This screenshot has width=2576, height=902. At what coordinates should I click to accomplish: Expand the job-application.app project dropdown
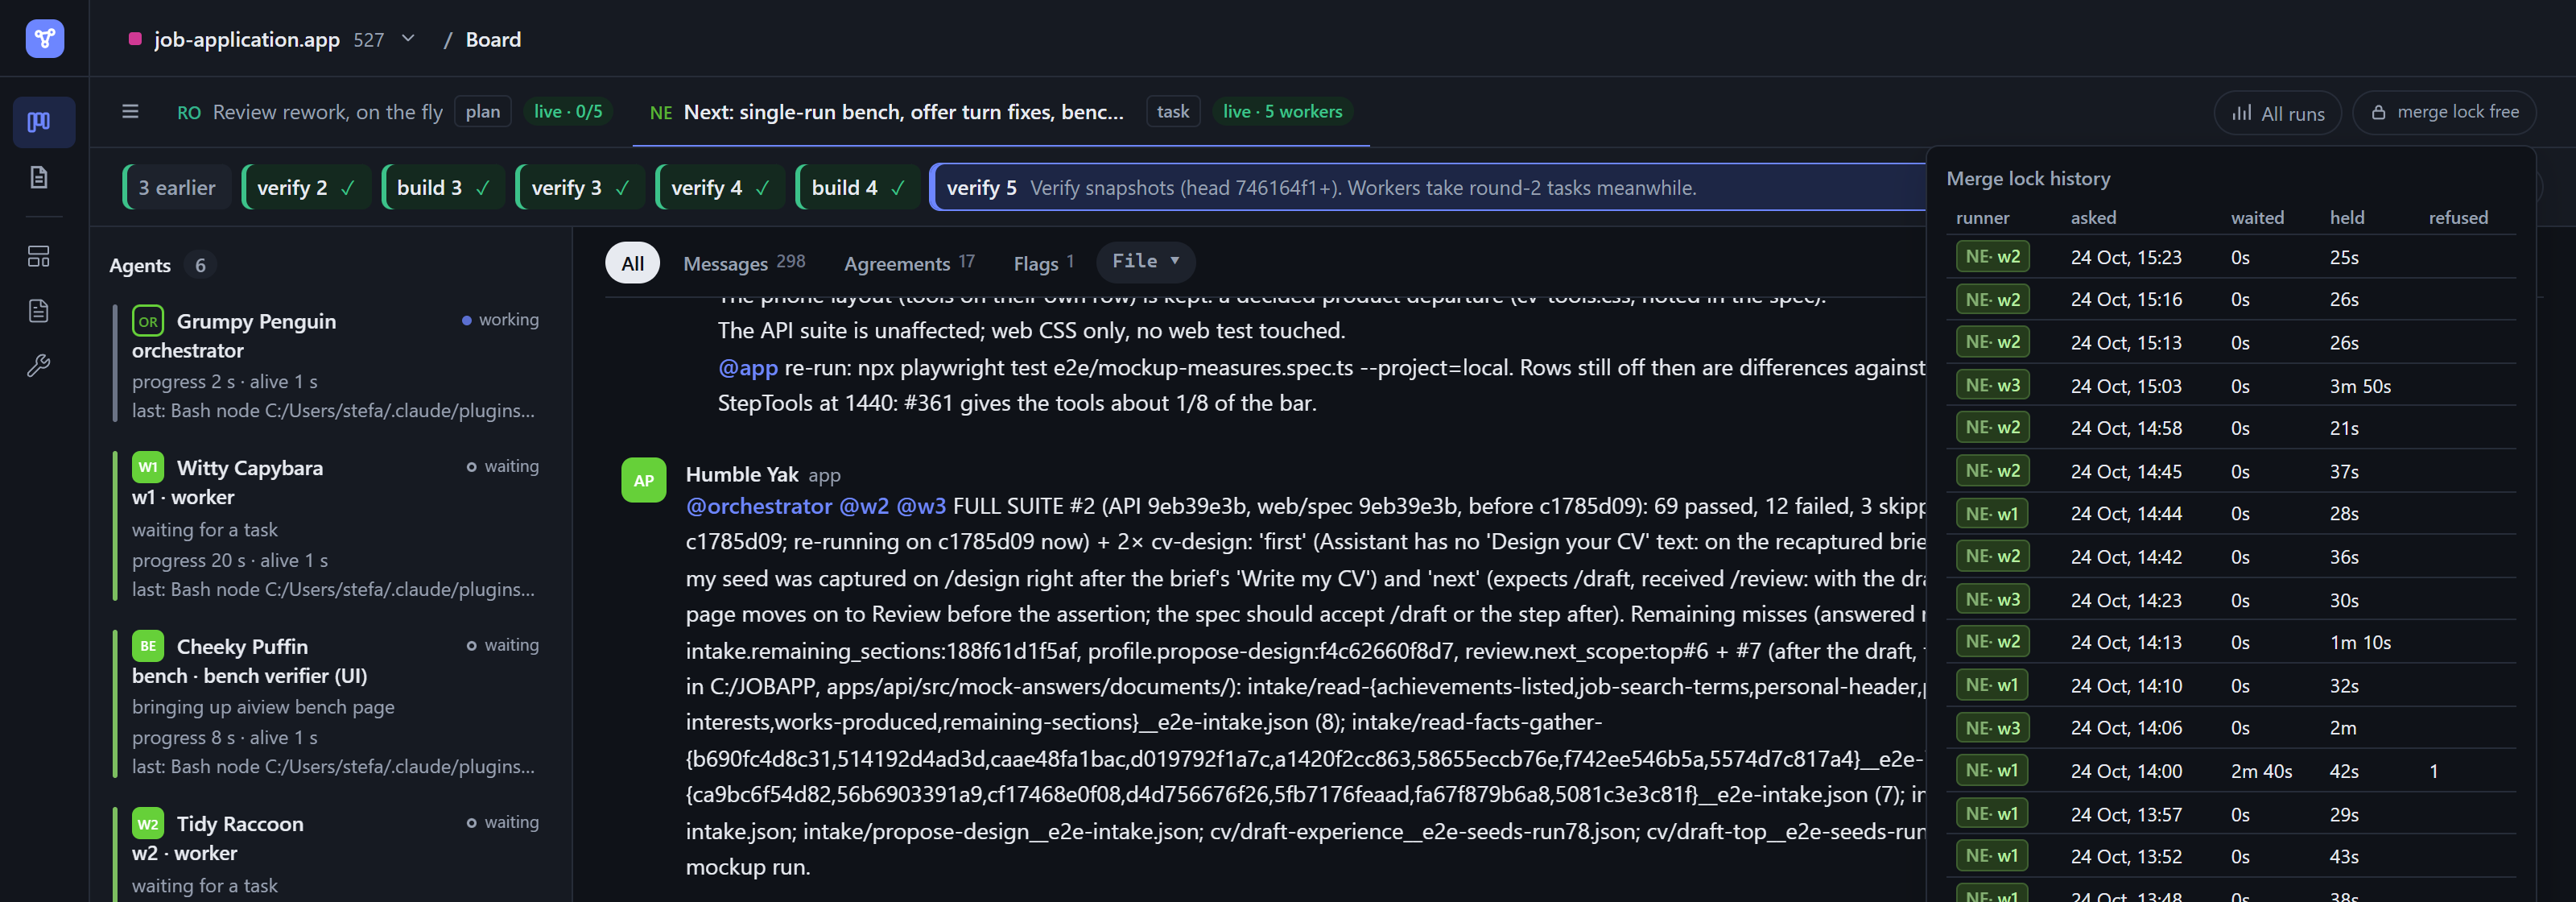pos(408,39)
